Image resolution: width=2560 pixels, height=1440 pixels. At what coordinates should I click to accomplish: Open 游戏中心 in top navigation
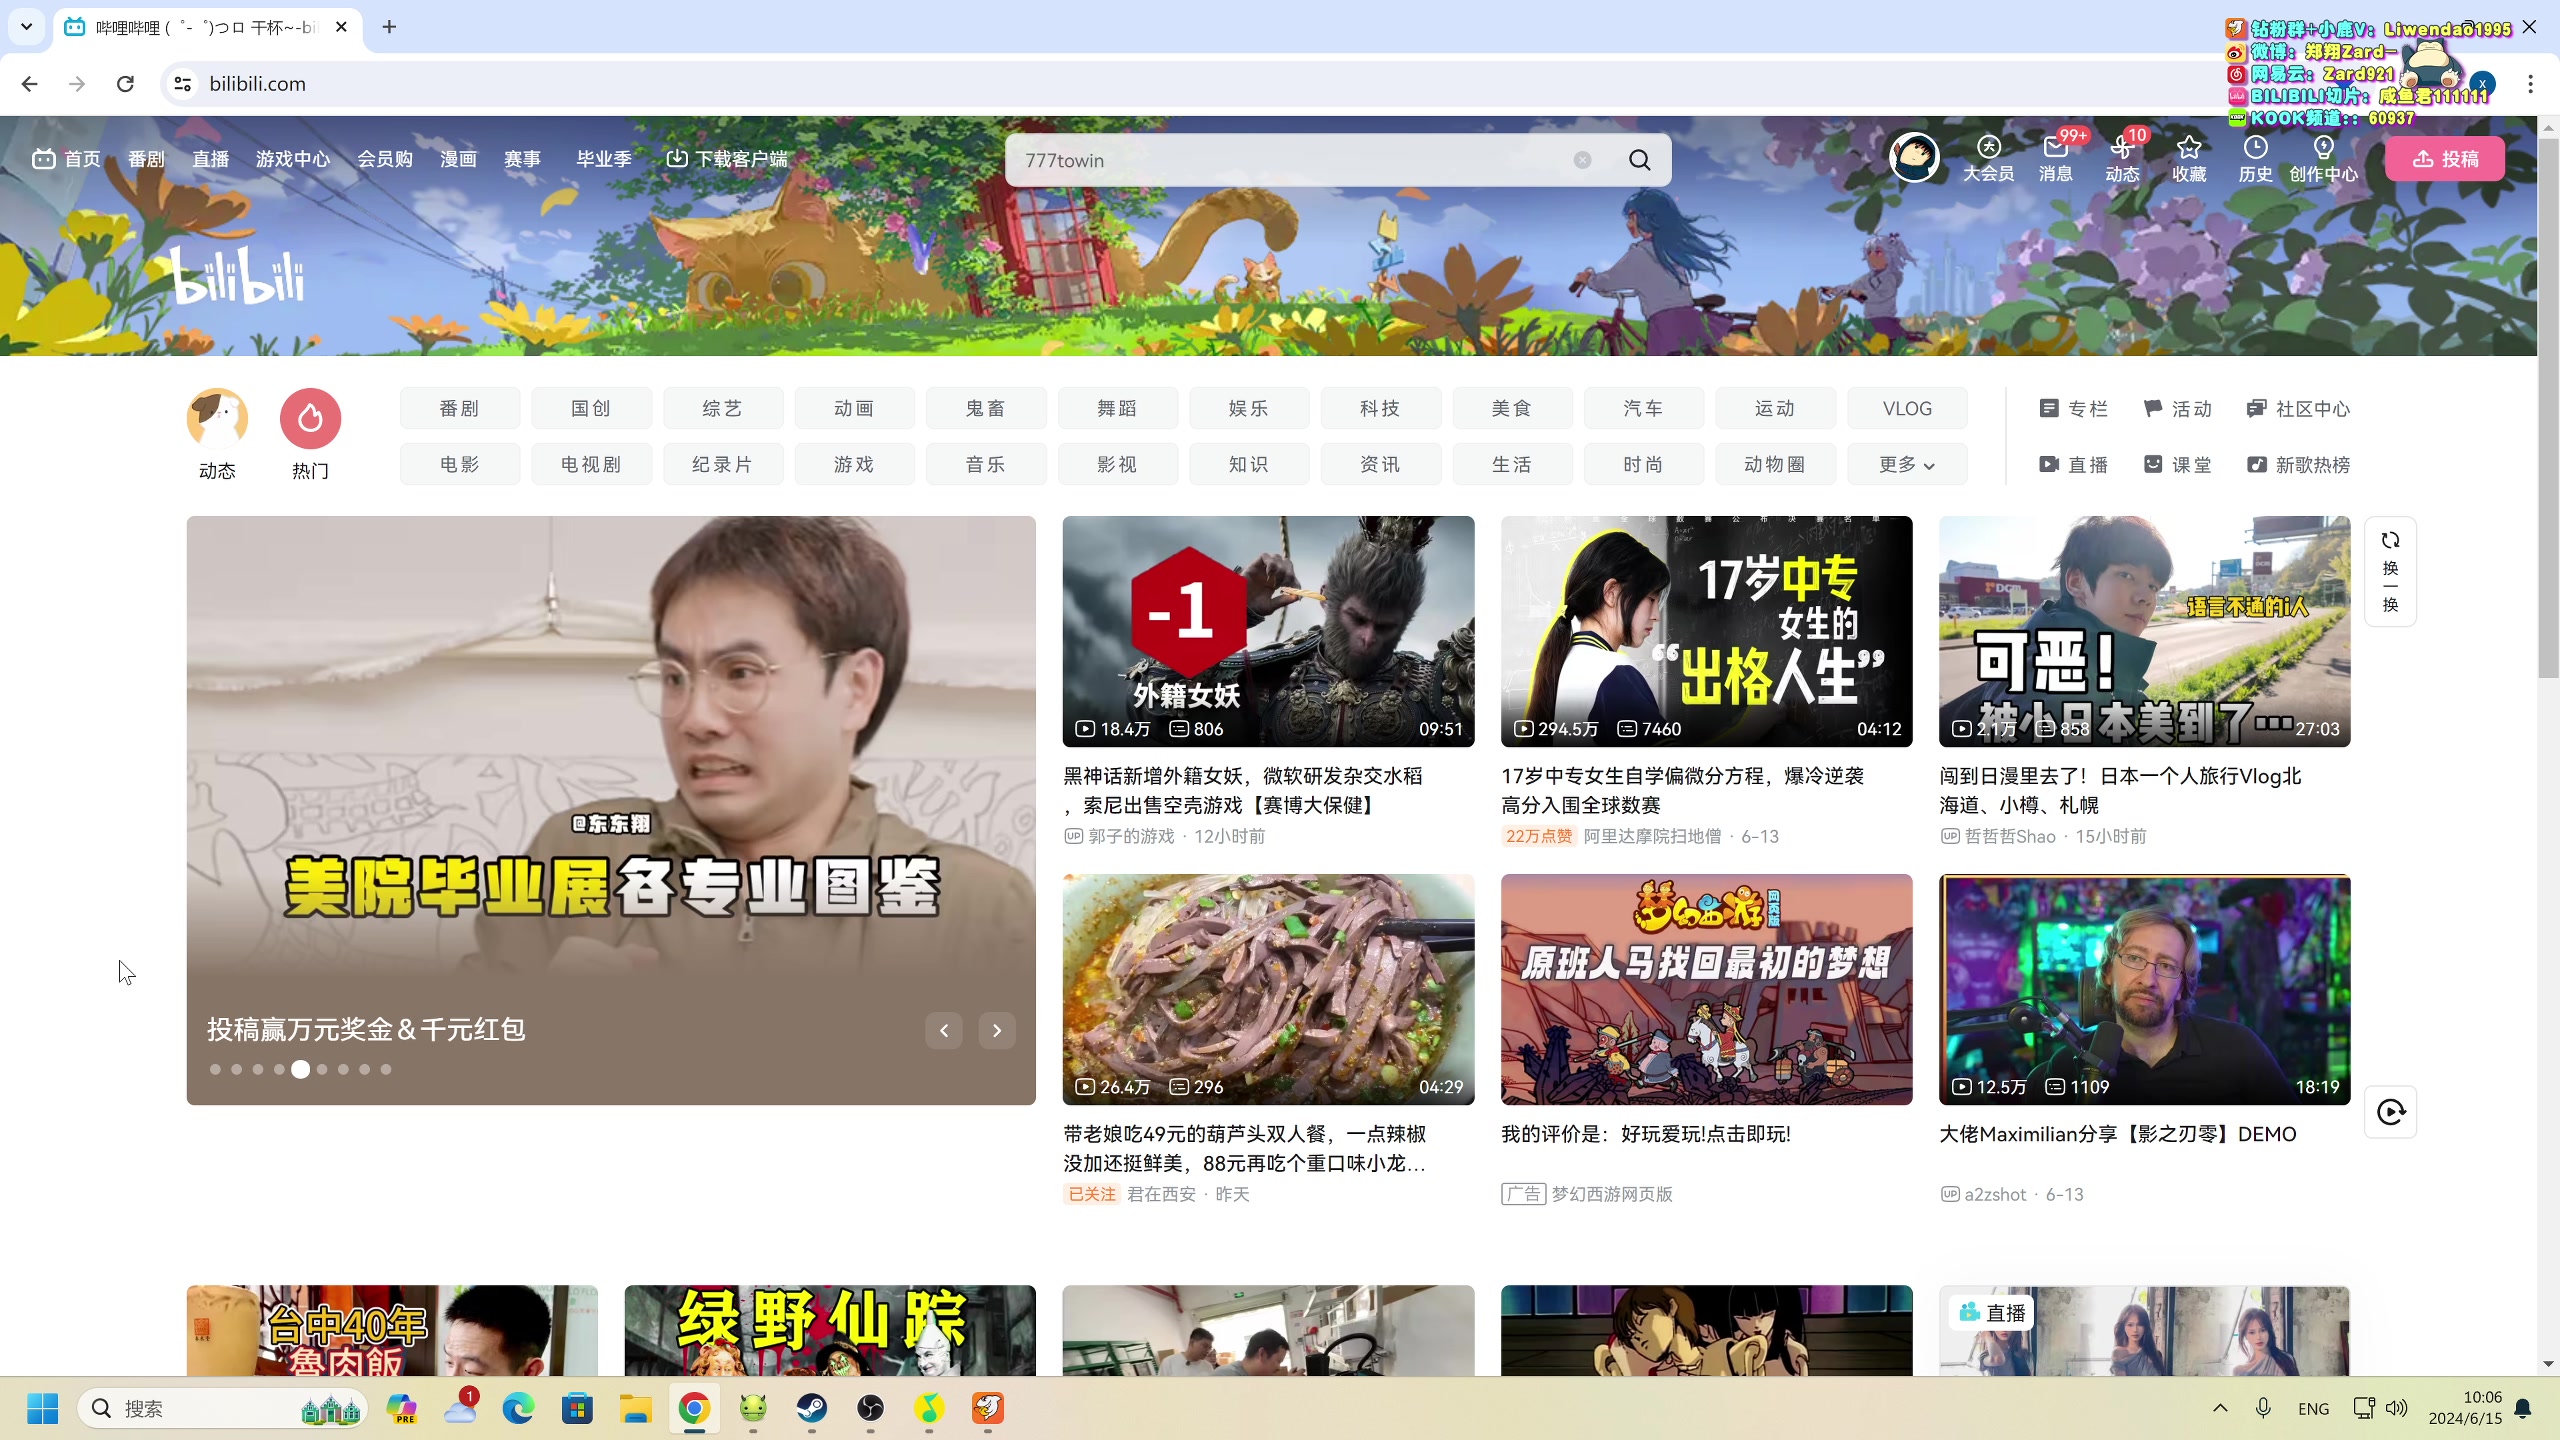pos(292,159)
